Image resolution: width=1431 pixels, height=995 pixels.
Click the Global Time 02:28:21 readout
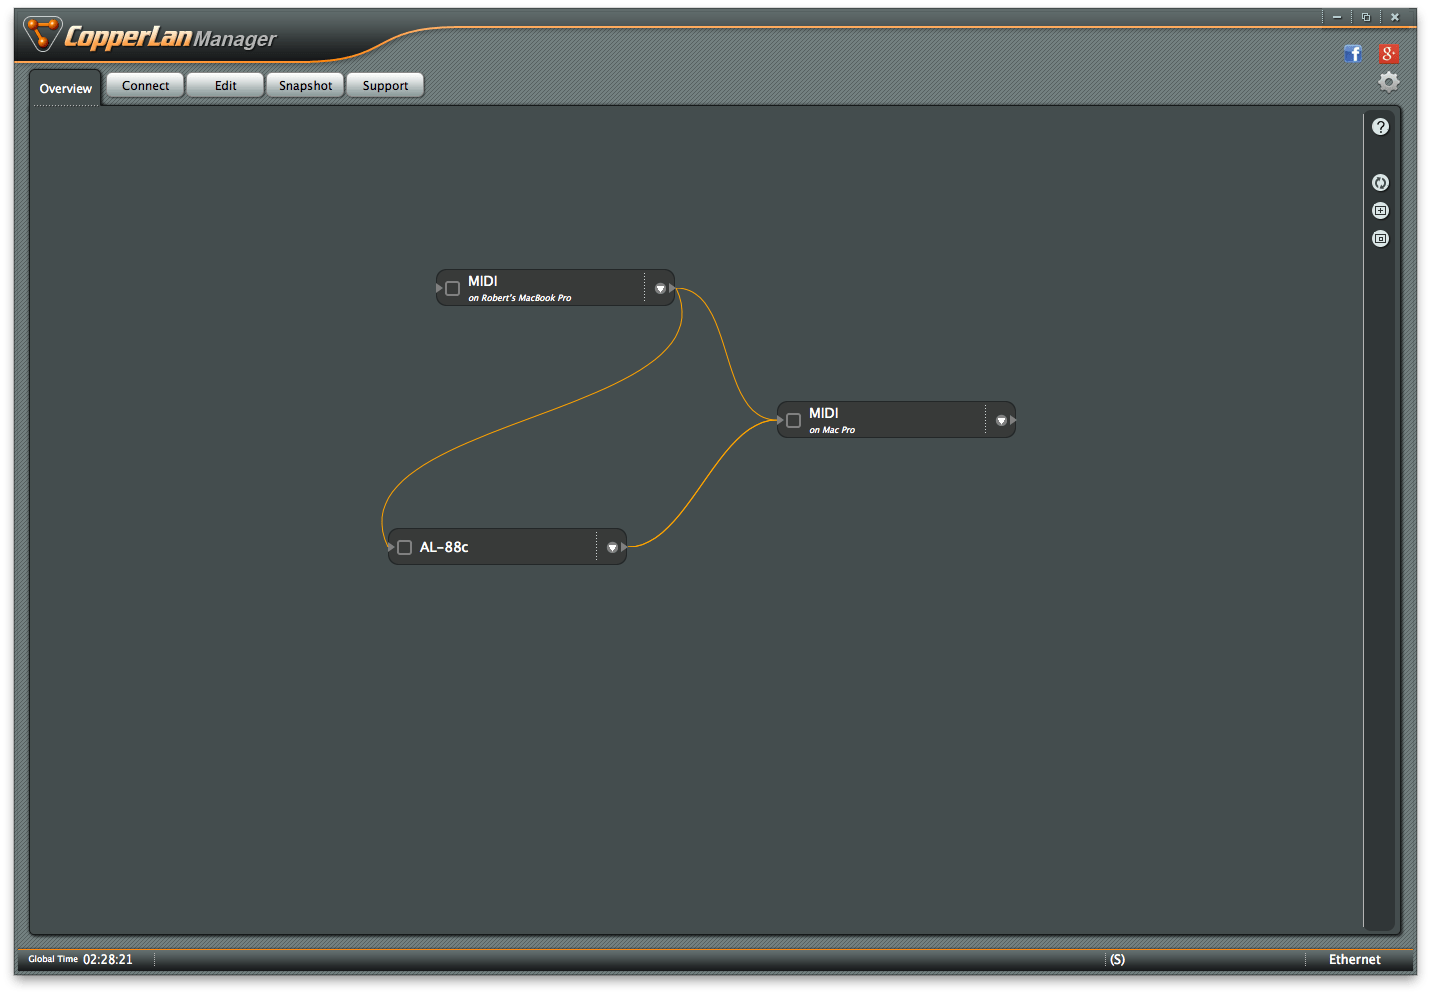pyautogui.click(x=80, y=959)
